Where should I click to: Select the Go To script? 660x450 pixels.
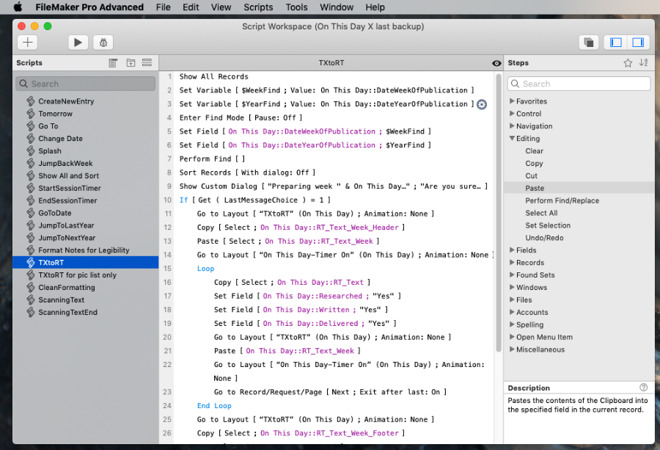tap(48, 126)
